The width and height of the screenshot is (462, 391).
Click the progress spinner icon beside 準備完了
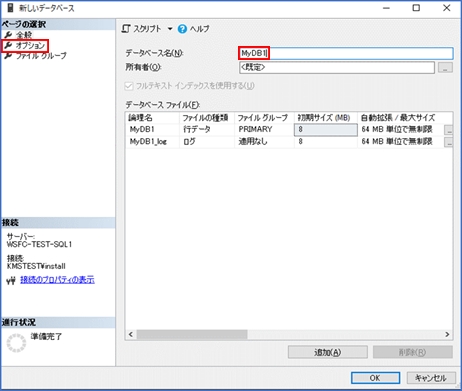16,343
